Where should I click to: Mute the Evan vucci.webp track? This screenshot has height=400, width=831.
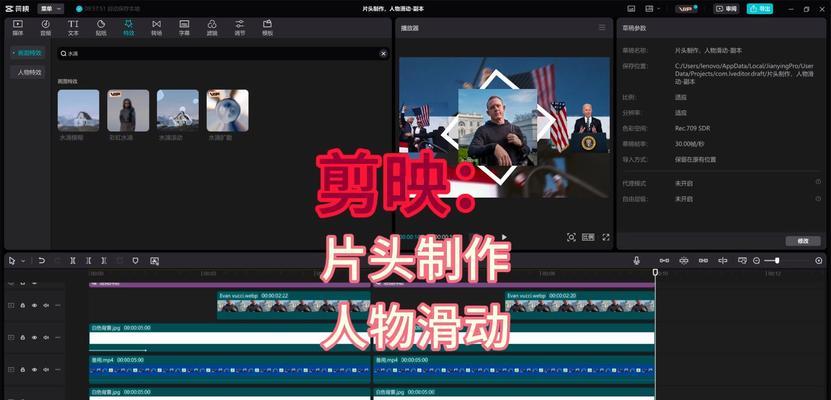(46, 305)
